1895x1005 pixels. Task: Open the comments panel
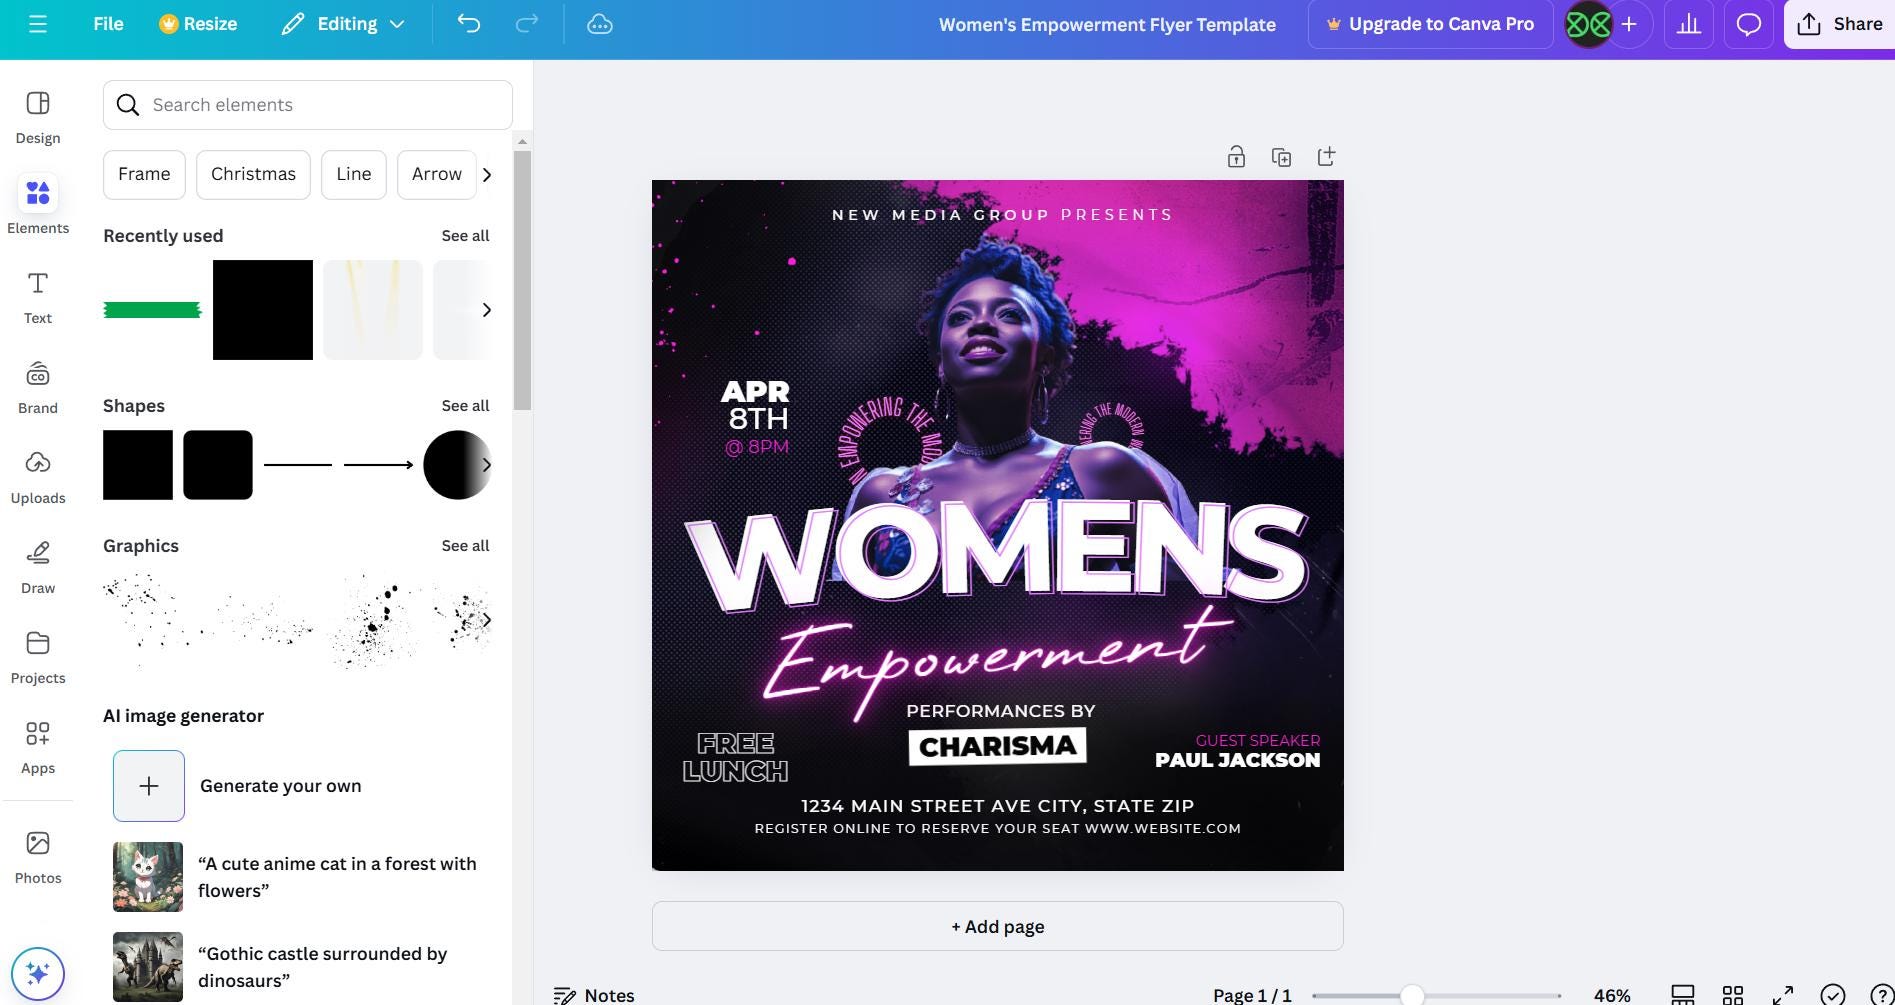coord(1747,23)
